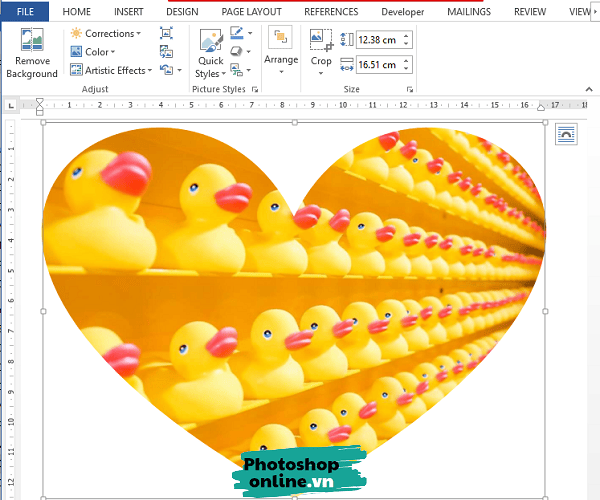Switch to the DESIGN tab
This screenshot has height=500, width=600.
(x=182, y=12)
